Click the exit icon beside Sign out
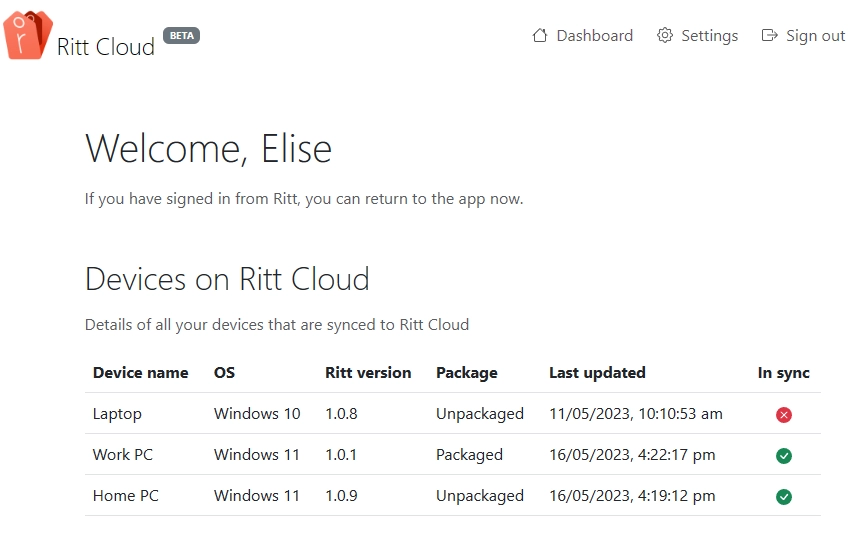 (770, 36)
